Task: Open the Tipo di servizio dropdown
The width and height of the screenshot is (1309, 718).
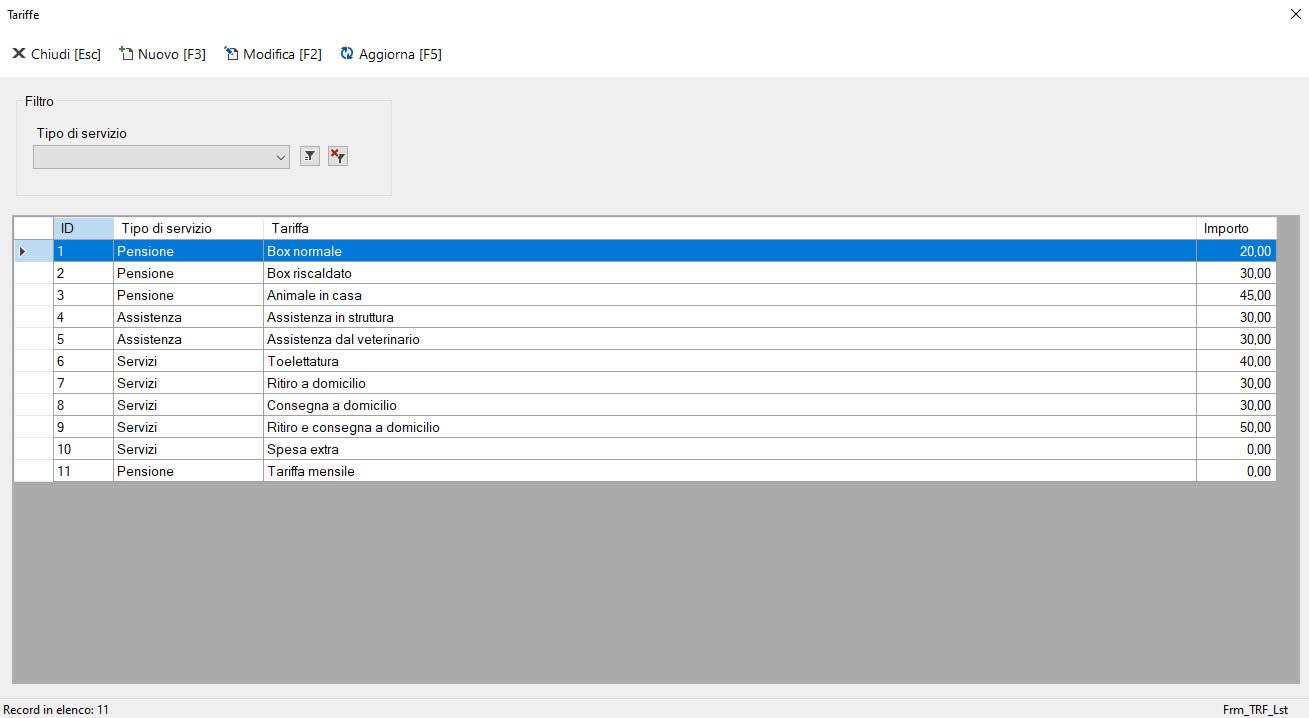Action: [x=280, y=157]
